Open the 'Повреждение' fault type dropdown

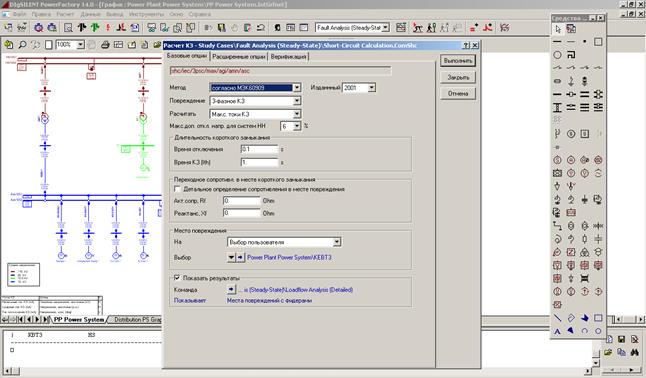click(297, 101)
